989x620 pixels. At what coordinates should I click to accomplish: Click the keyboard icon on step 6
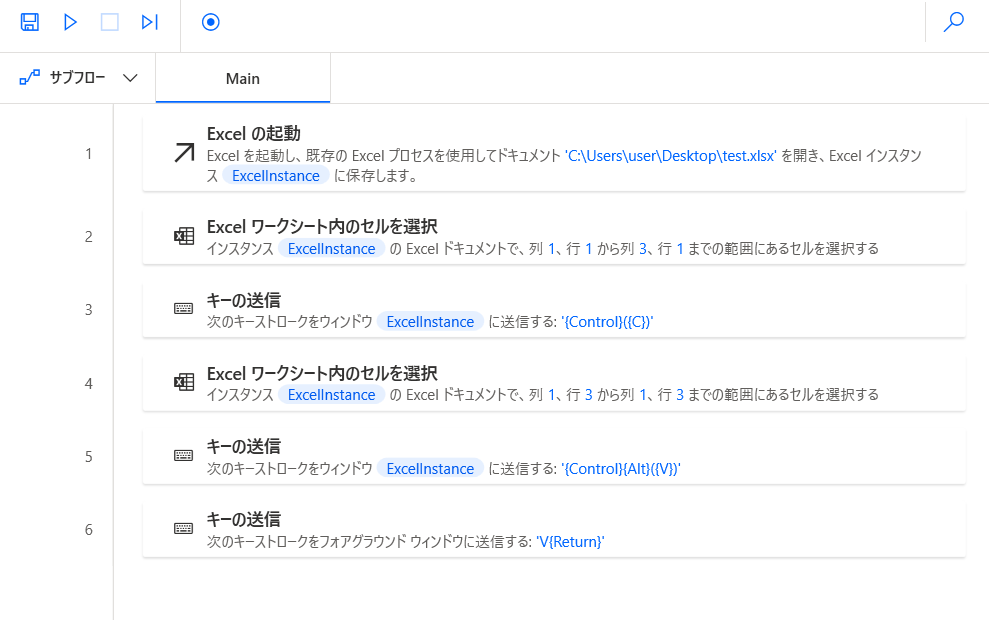tap(184, 529)
